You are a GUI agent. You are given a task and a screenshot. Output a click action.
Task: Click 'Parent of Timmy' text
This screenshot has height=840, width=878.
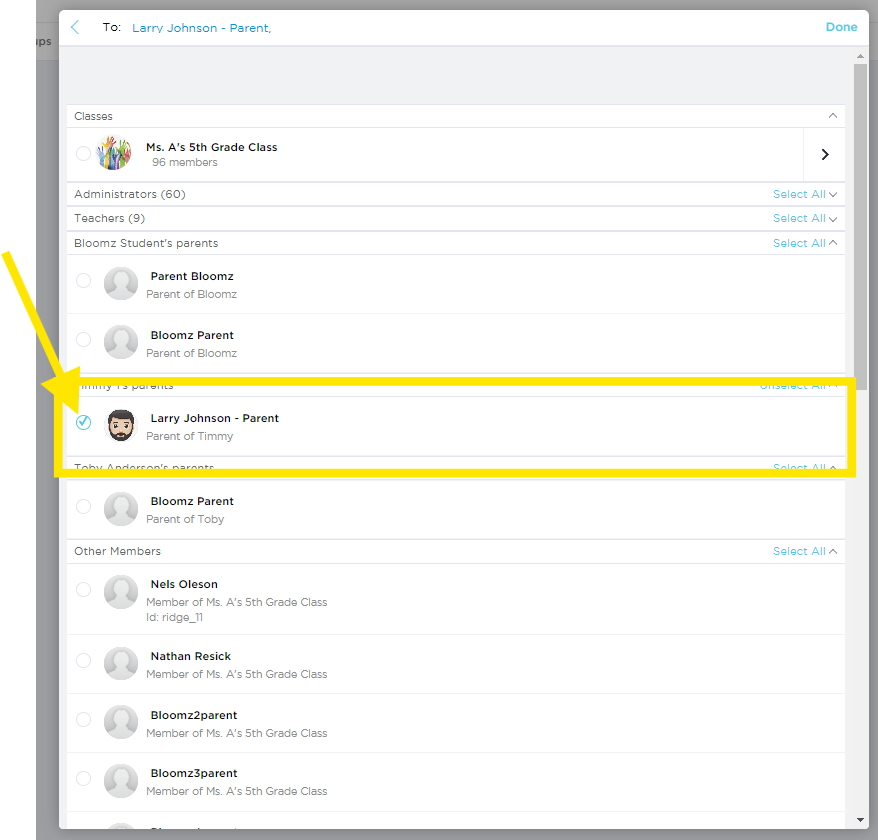tap(189, 436)
